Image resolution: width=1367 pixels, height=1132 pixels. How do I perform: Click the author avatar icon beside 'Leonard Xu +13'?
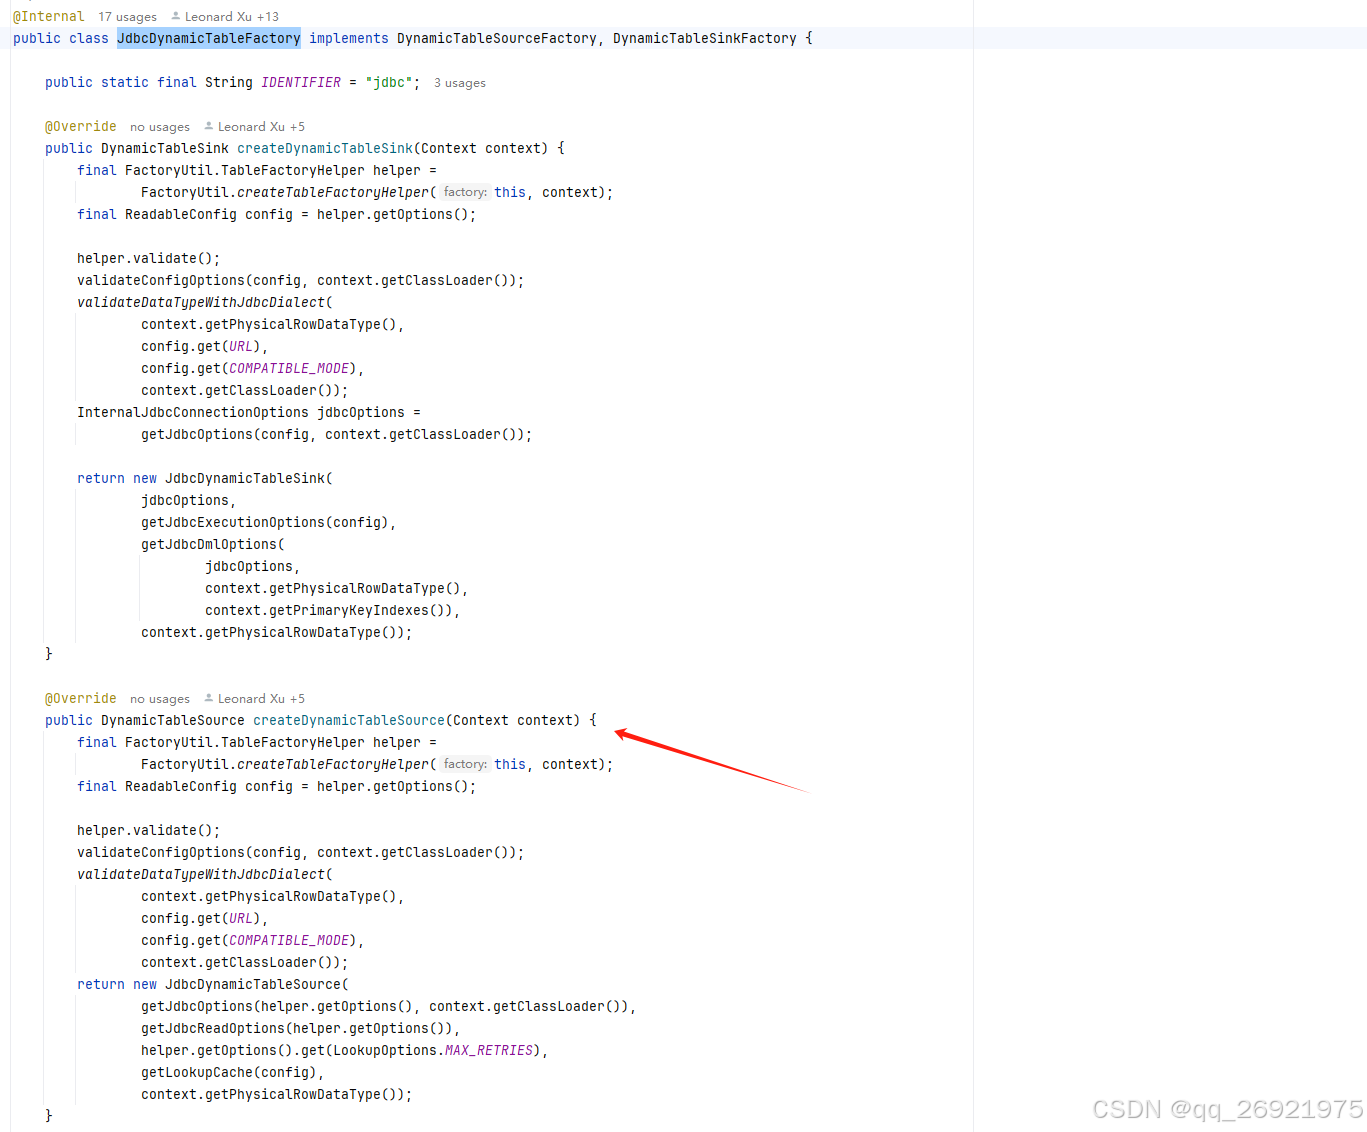[176, 16]
